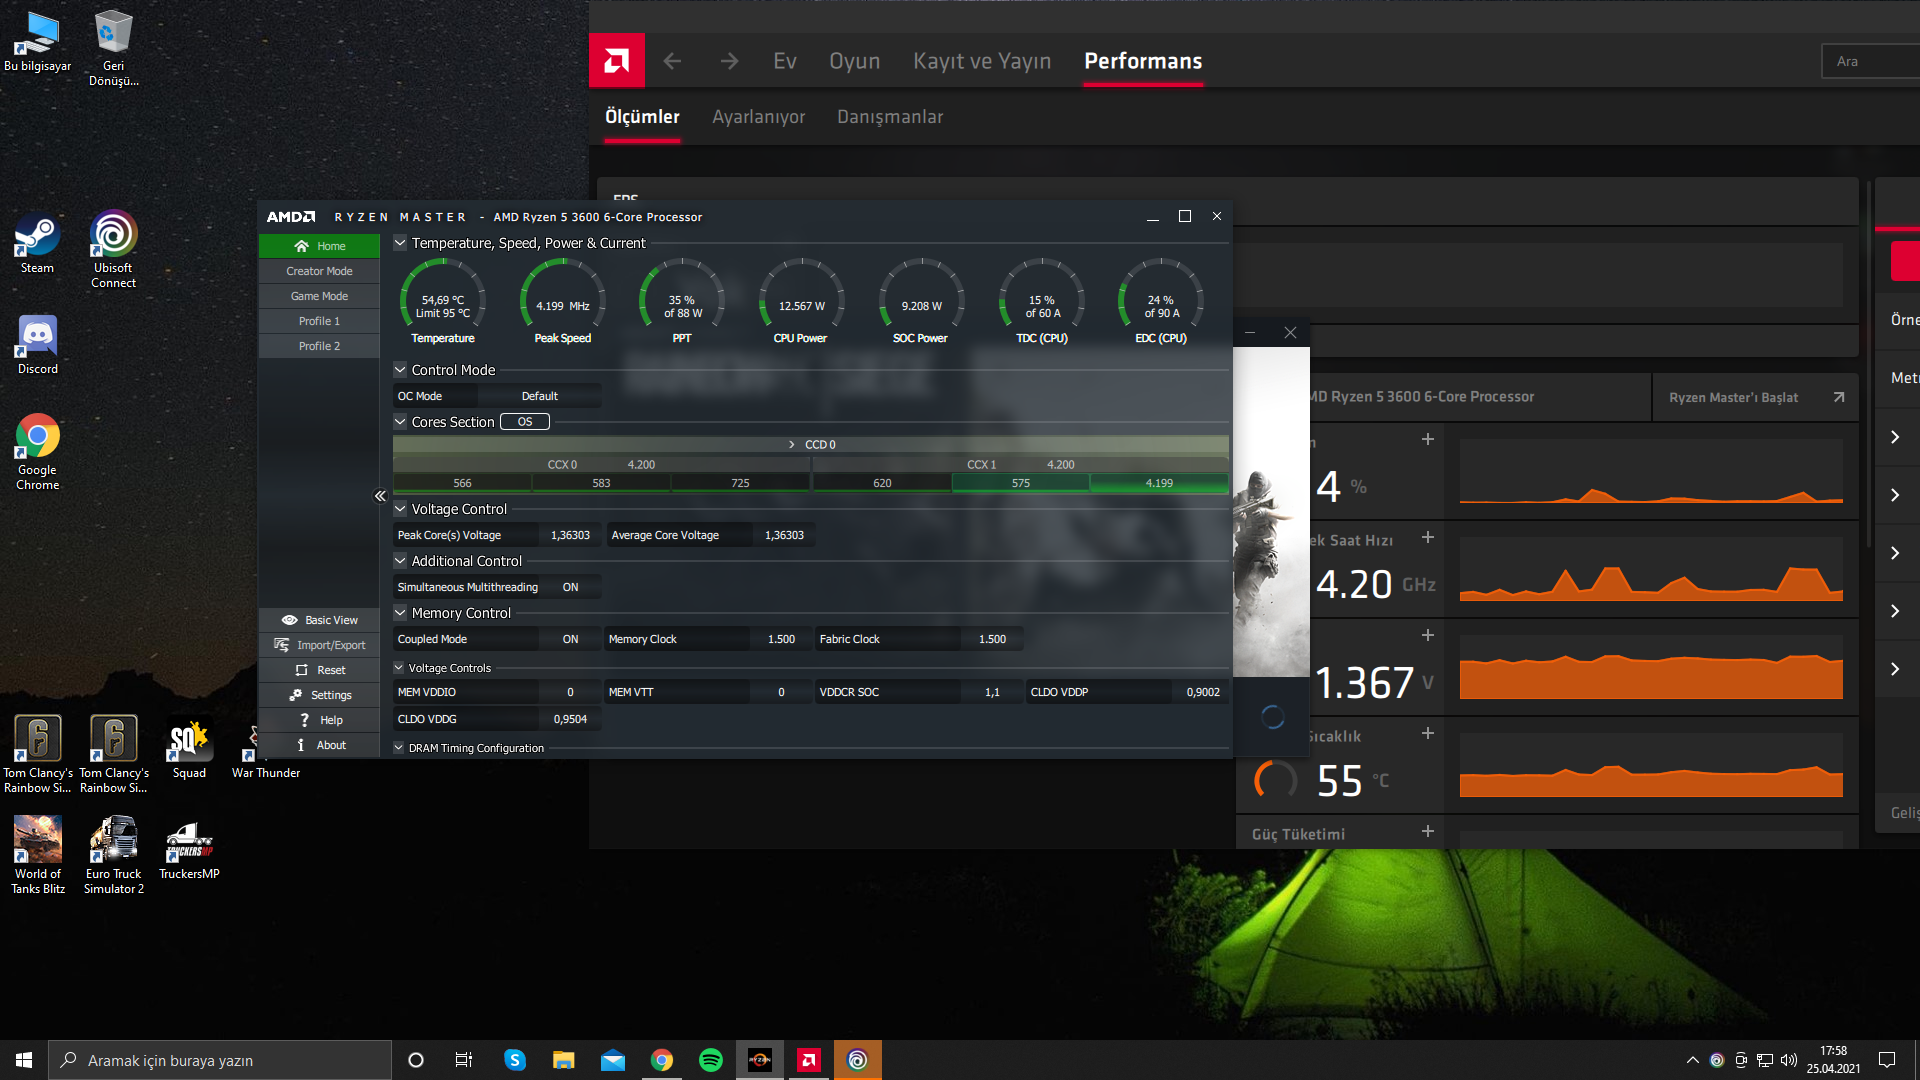Screen dimensions: 1920x1080
Task: Select Creator Mode in the sidebar
Action: pos(319,271)
